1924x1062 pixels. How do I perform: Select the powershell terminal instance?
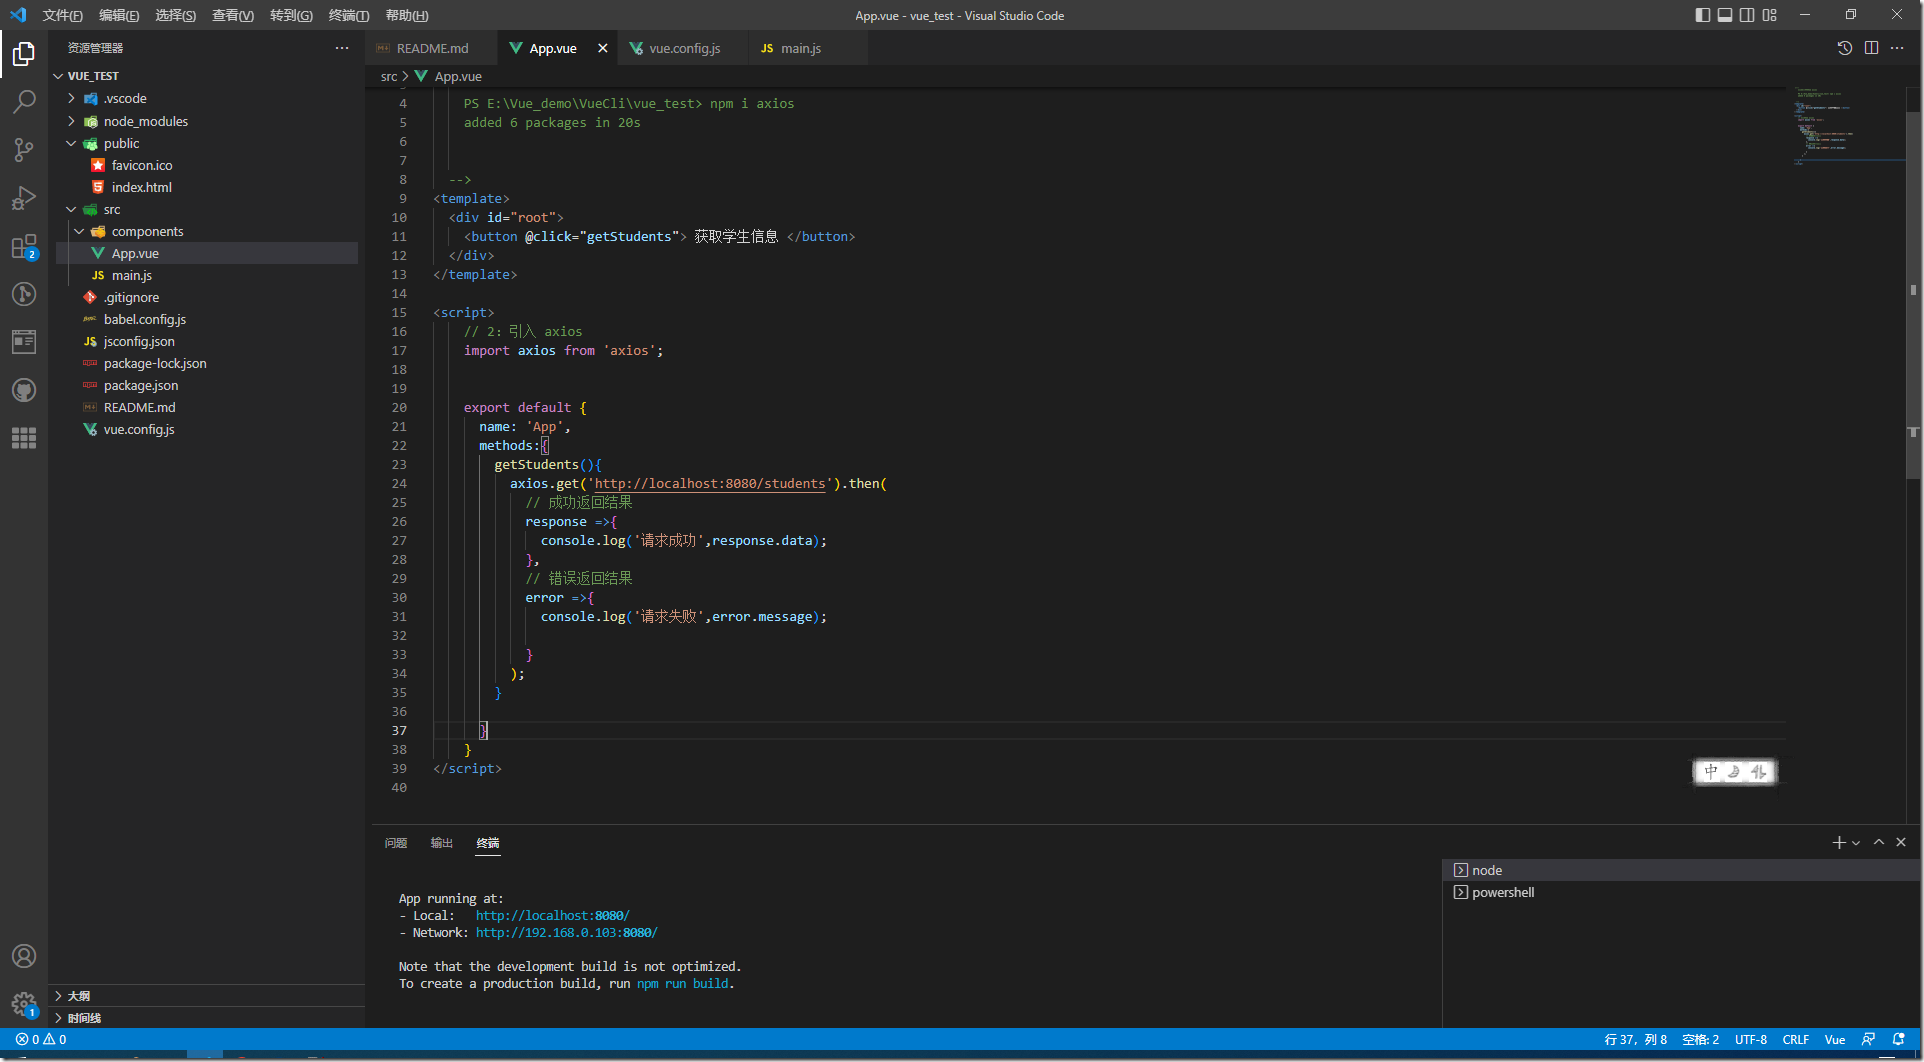tap(1680, 892)
